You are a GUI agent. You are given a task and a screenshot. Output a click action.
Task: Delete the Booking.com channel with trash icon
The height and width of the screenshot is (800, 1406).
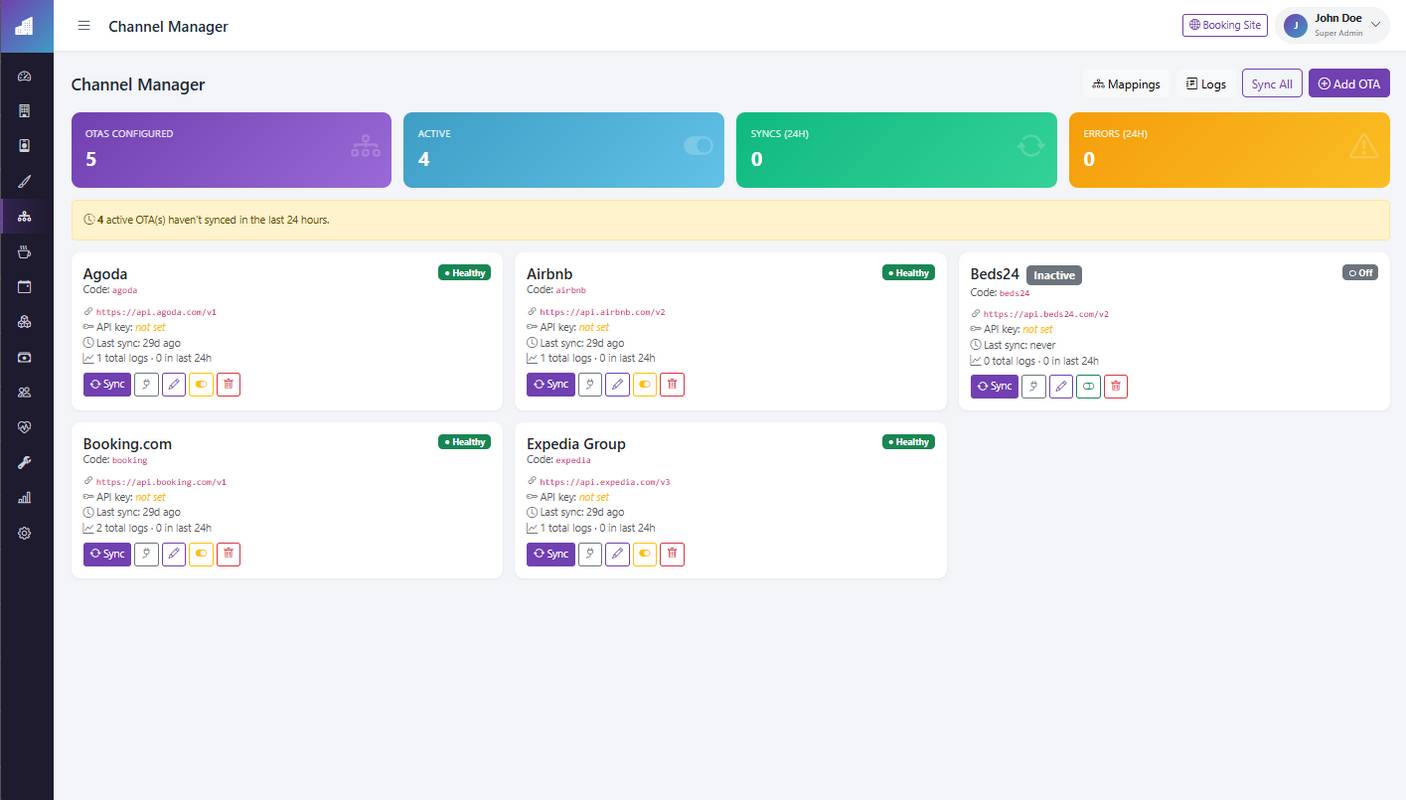tap(228, 554)
